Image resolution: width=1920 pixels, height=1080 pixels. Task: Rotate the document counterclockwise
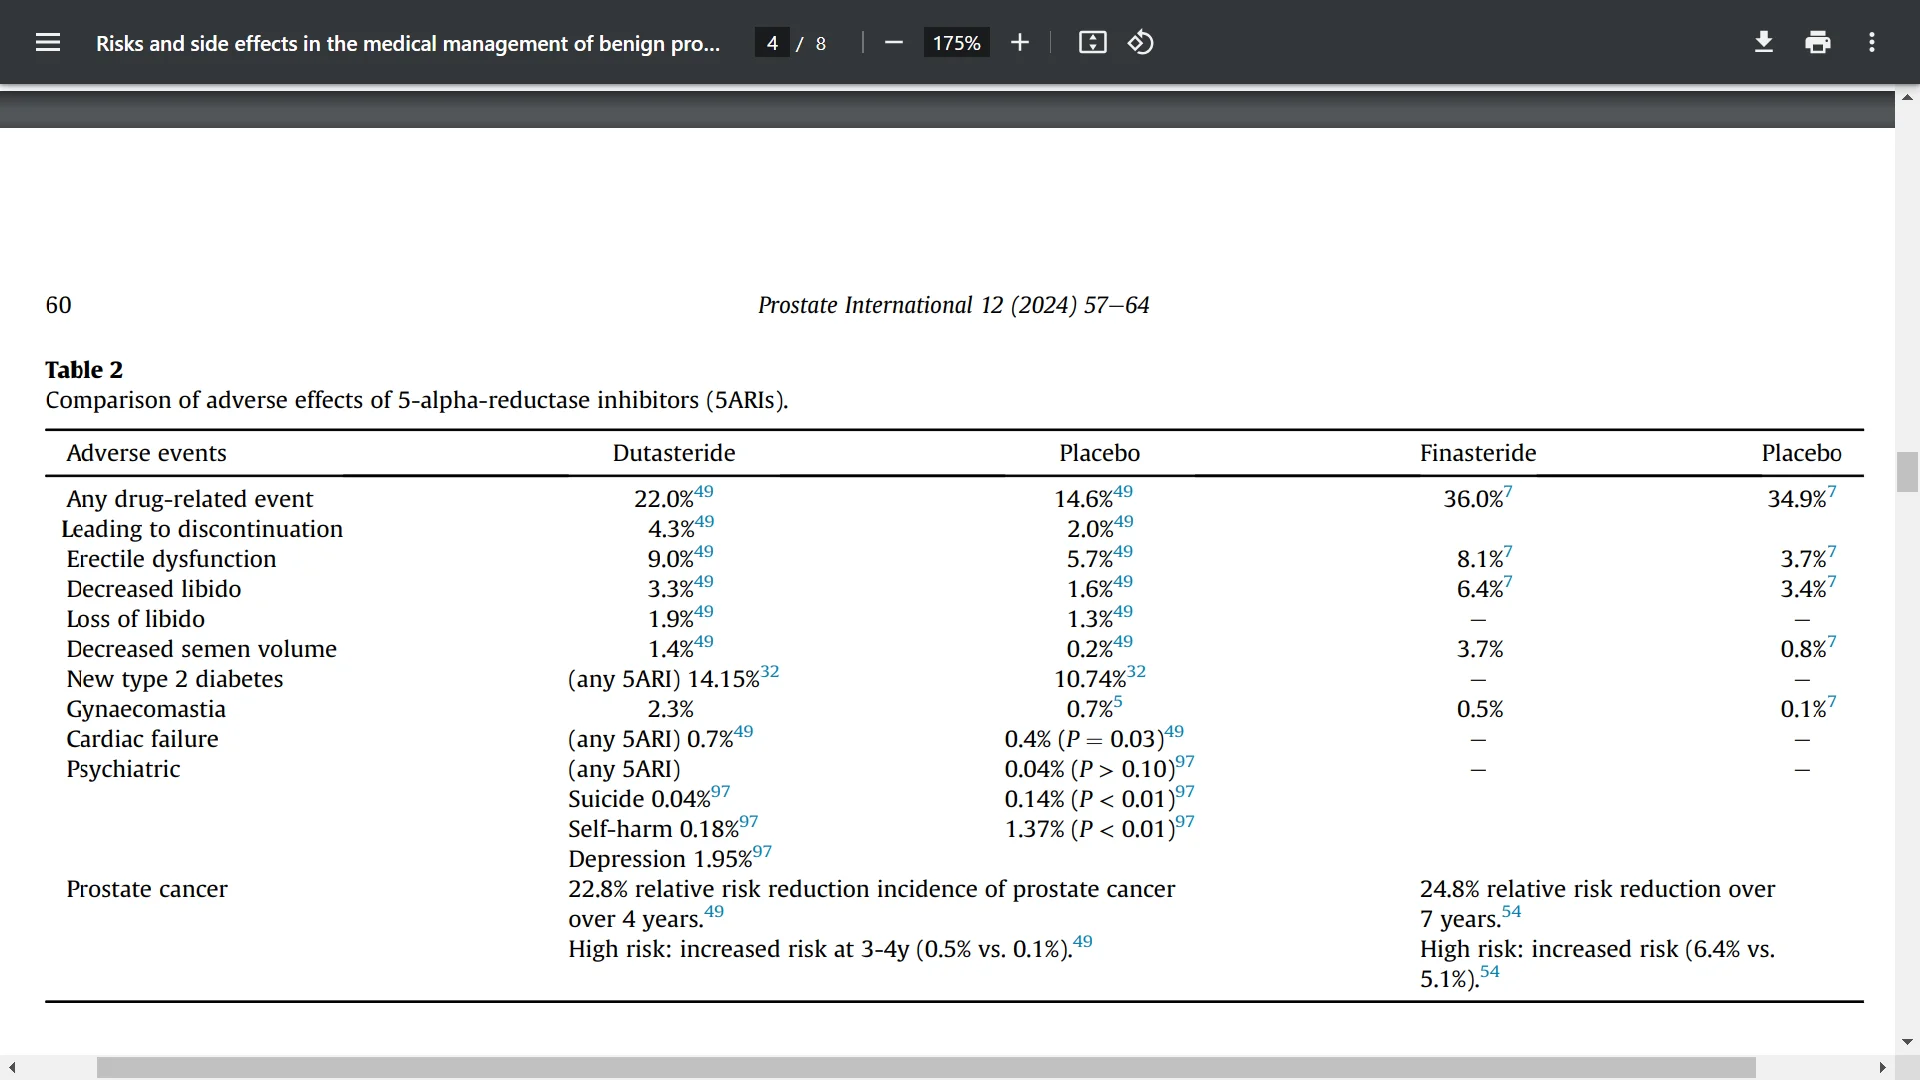coord(1141,43)
